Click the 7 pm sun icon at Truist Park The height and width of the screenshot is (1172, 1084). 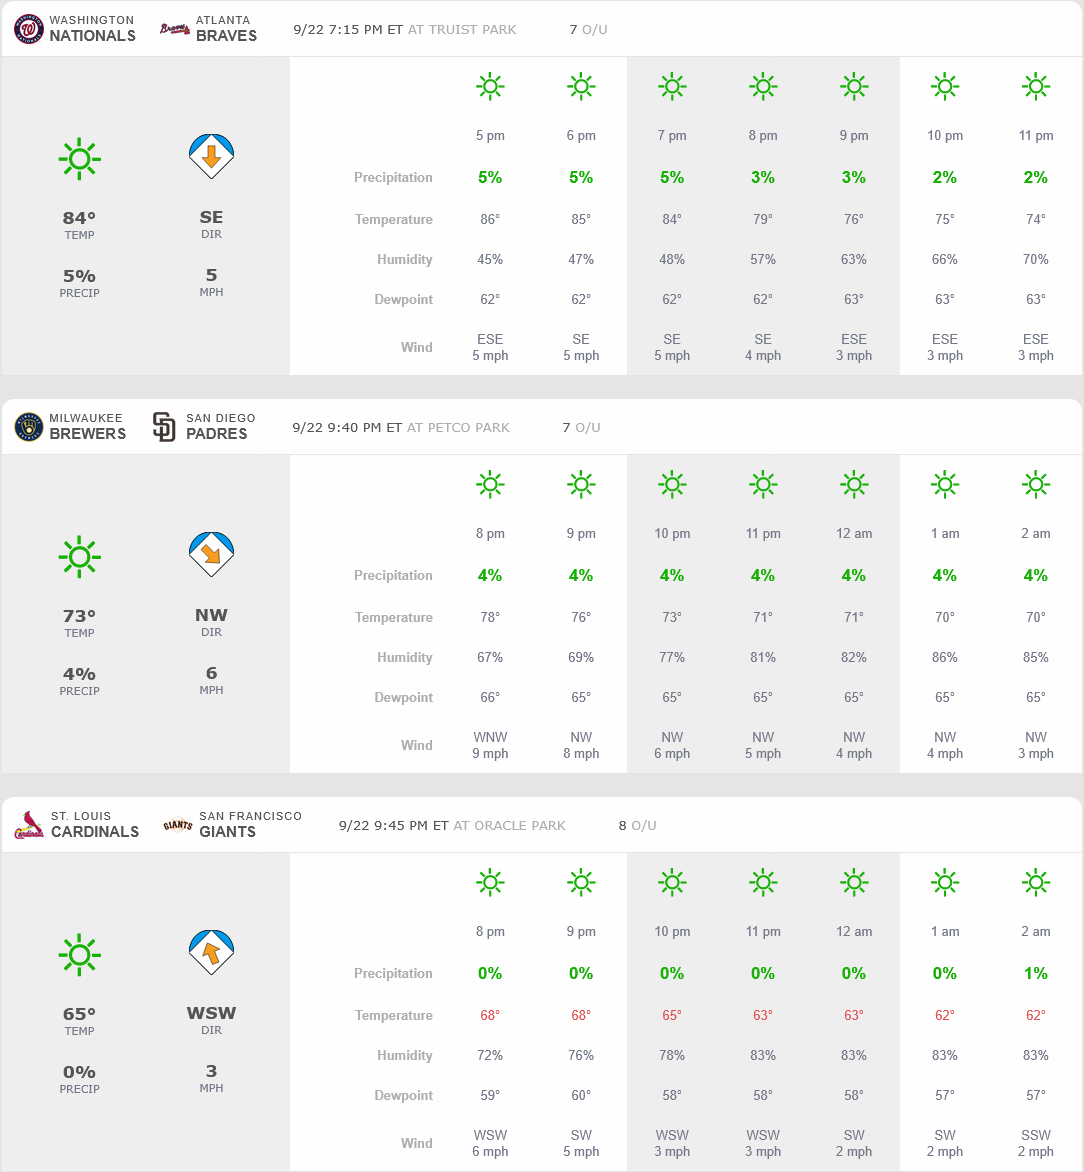(672, 87)
